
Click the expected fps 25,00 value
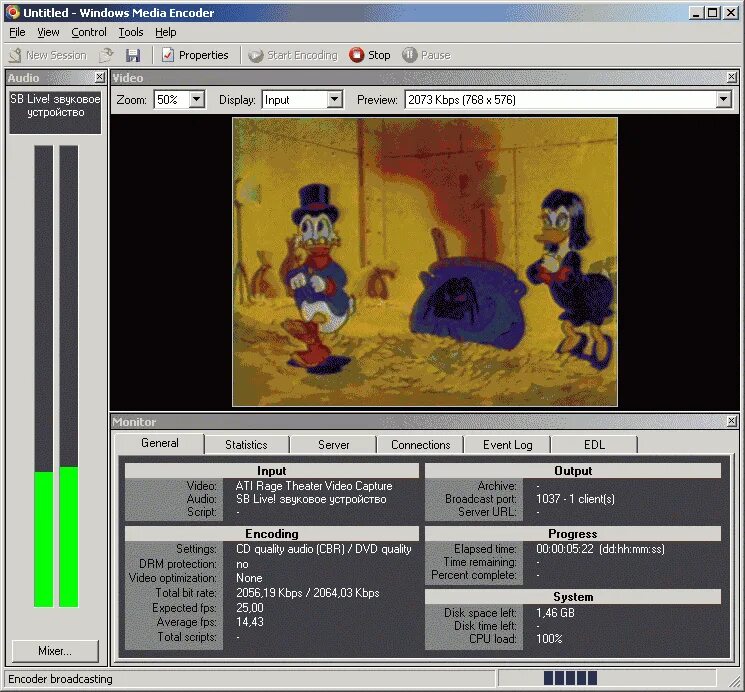(249, 607)
